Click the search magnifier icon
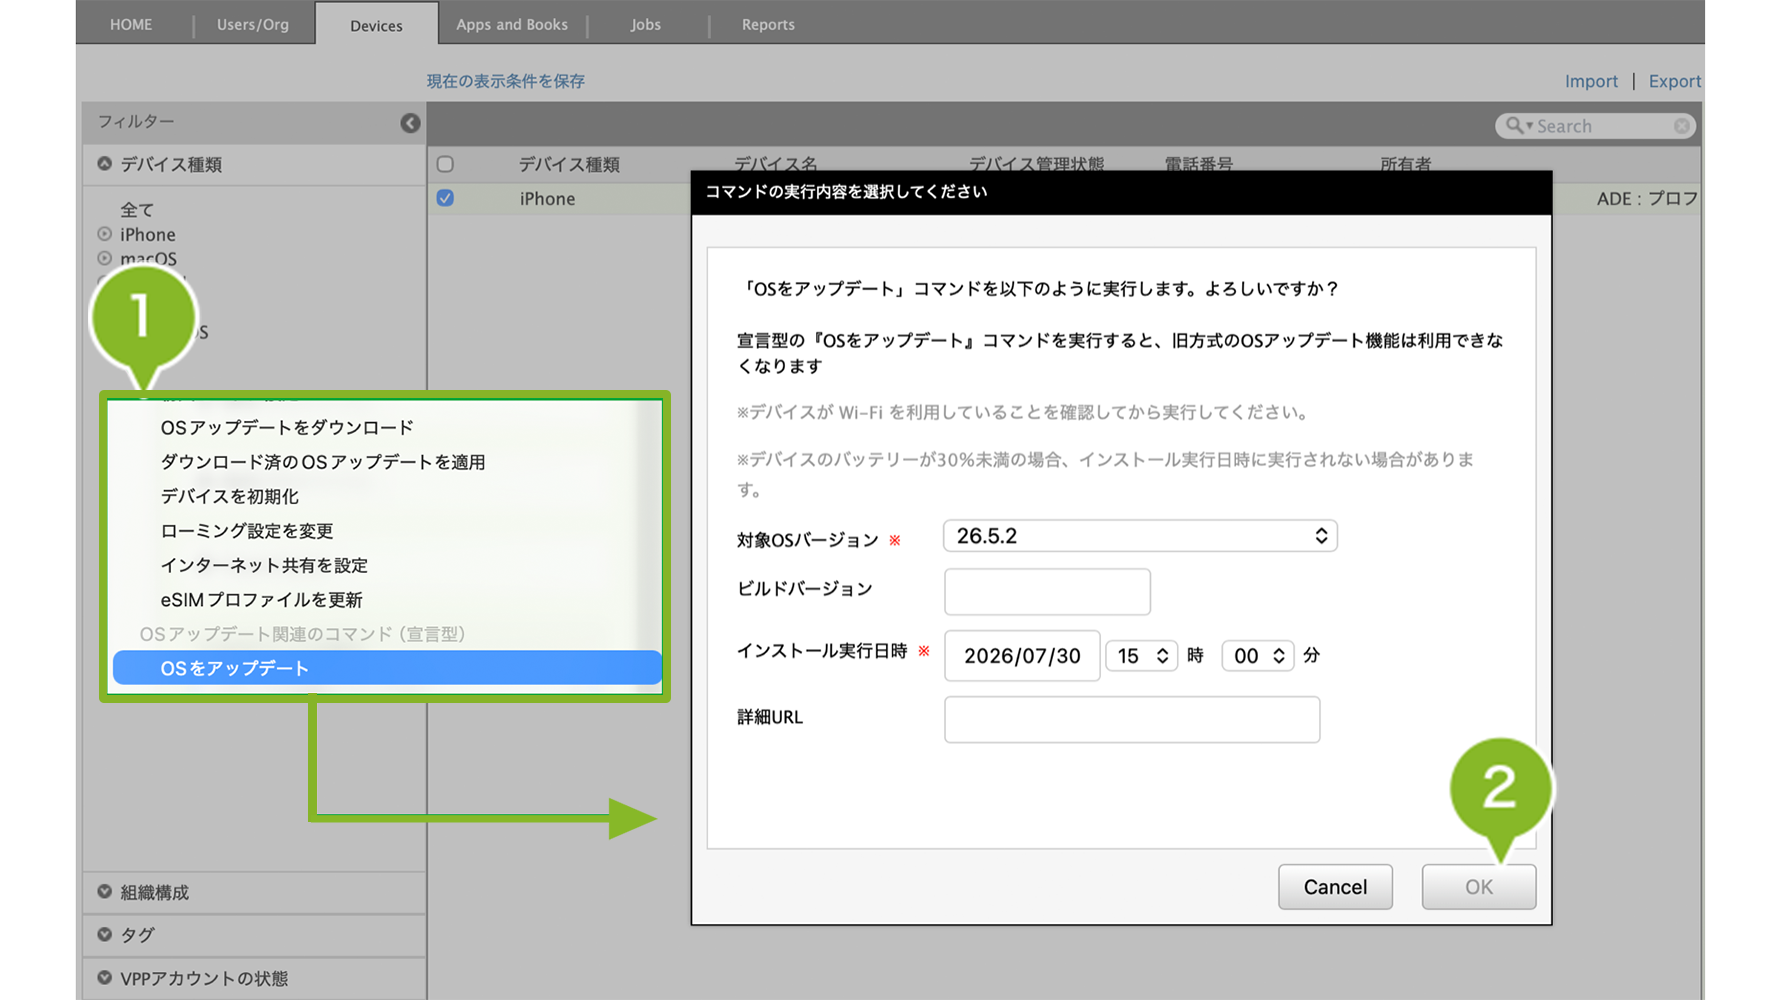 point(1516,126)
